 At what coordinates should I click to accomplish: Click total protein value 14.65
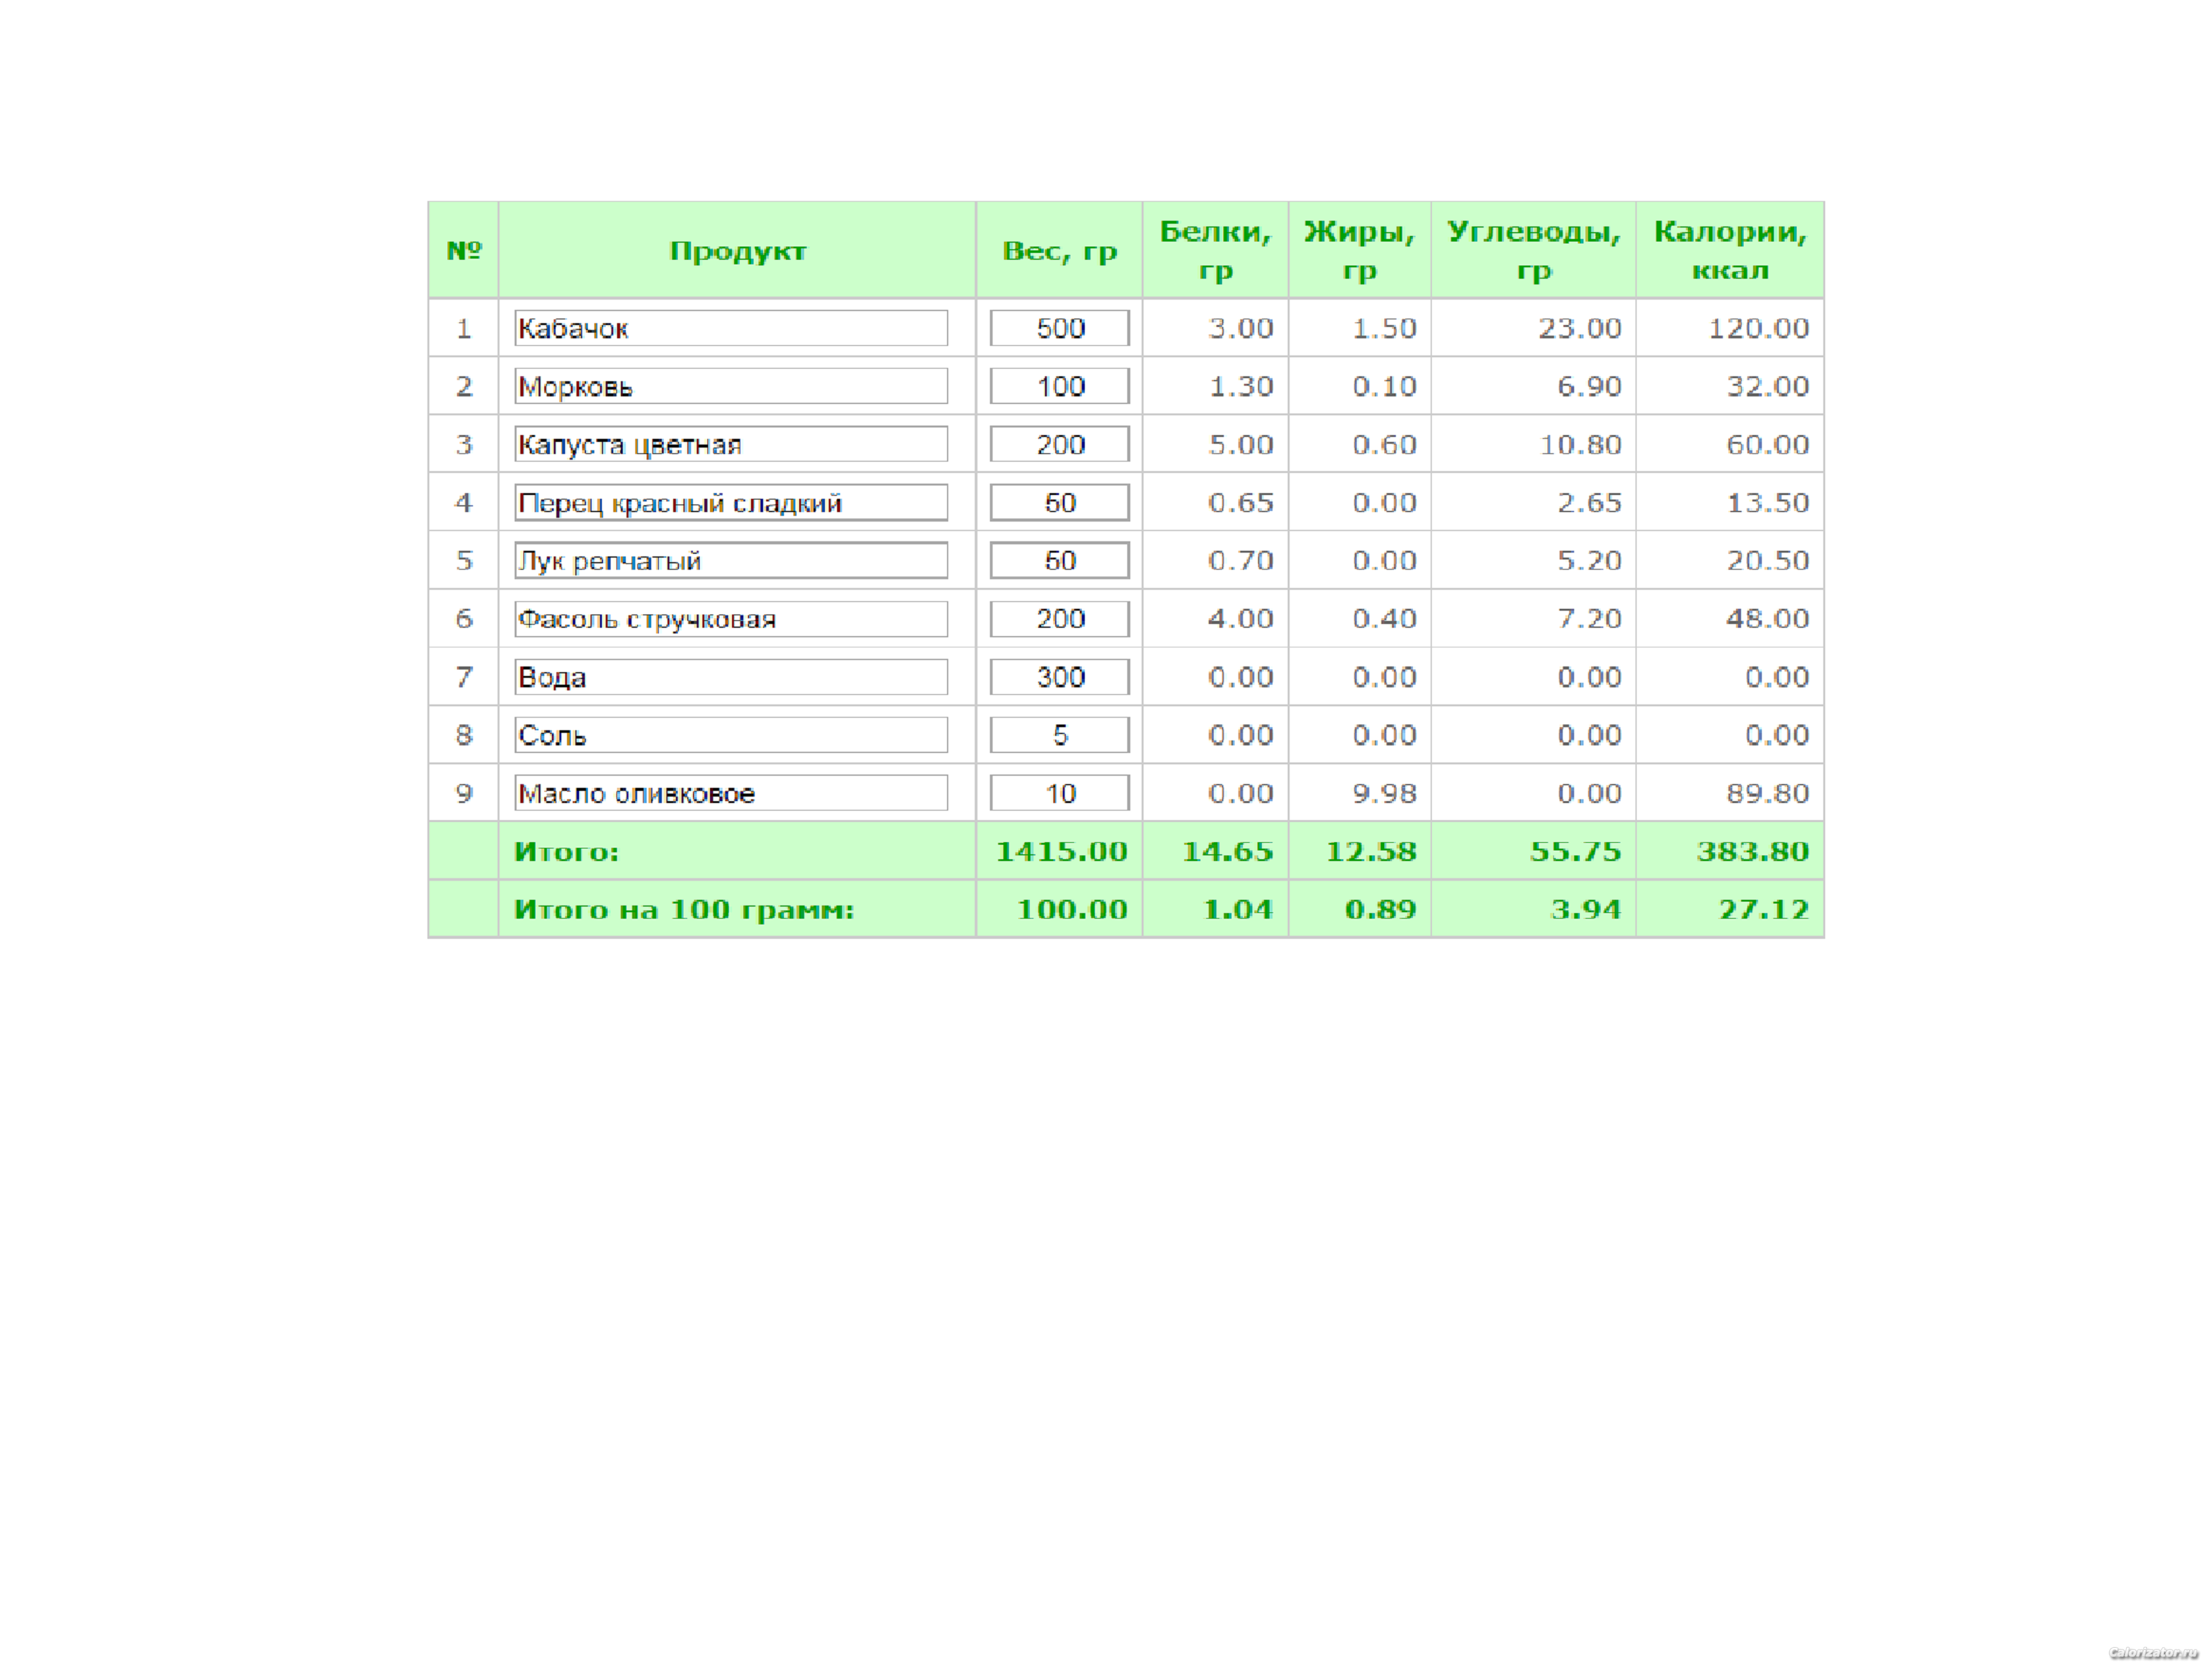click(1227, 851)
